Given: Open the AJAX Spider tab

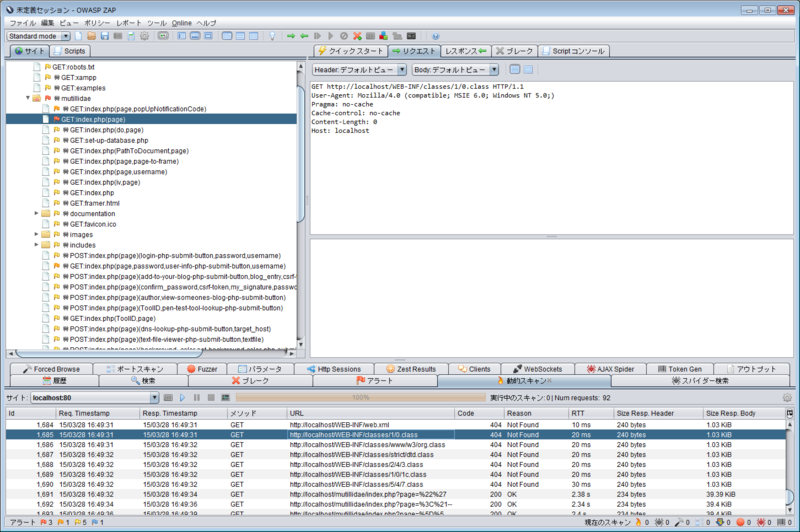Looking at the screenshot, I should click(x=610, y=369).
